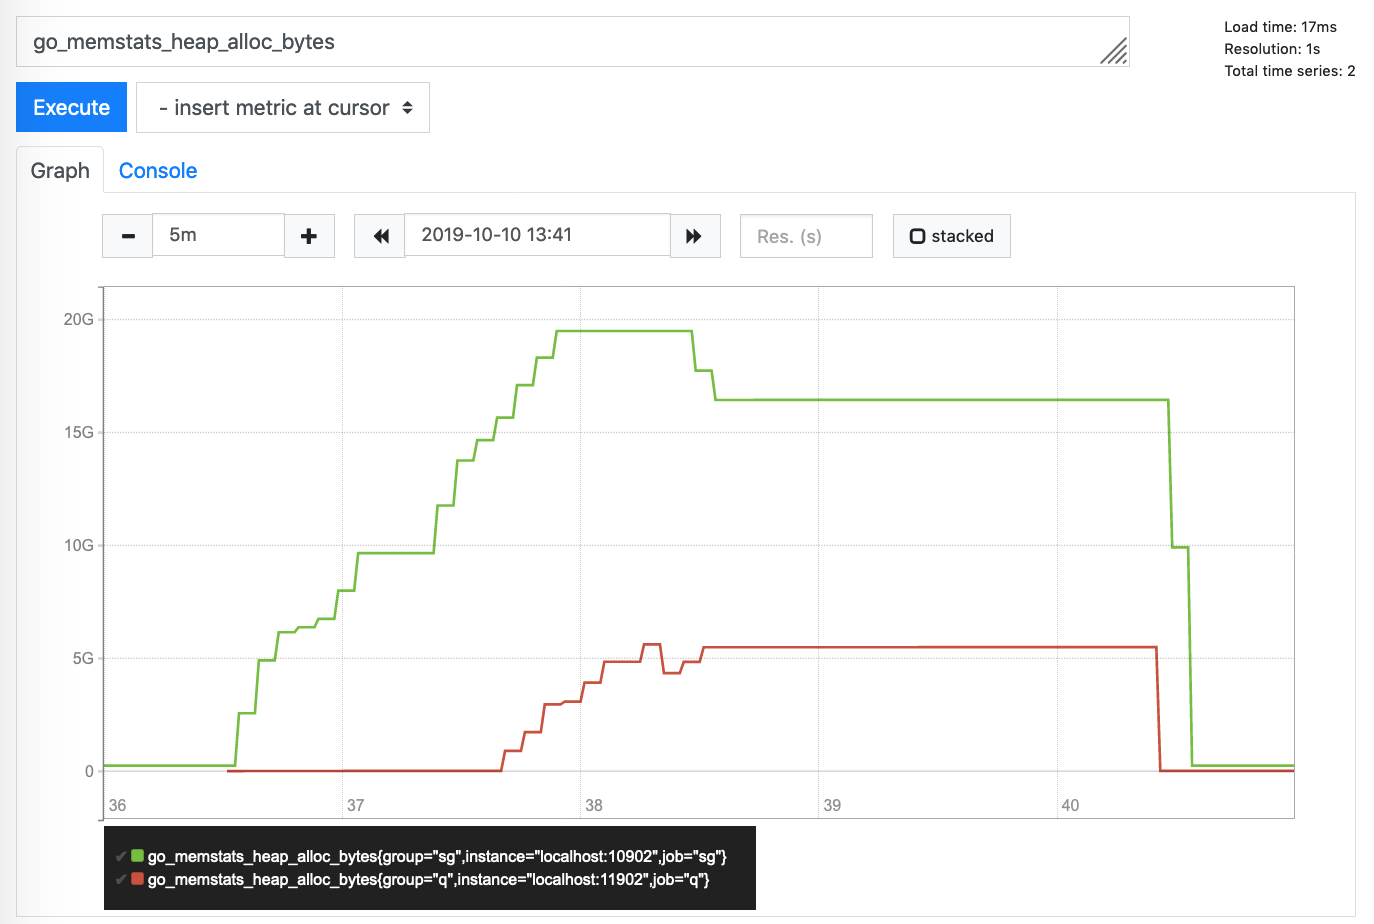Select the Graph tab
This screenshot has width=1374, height=924.
click(x=59, y=170)
